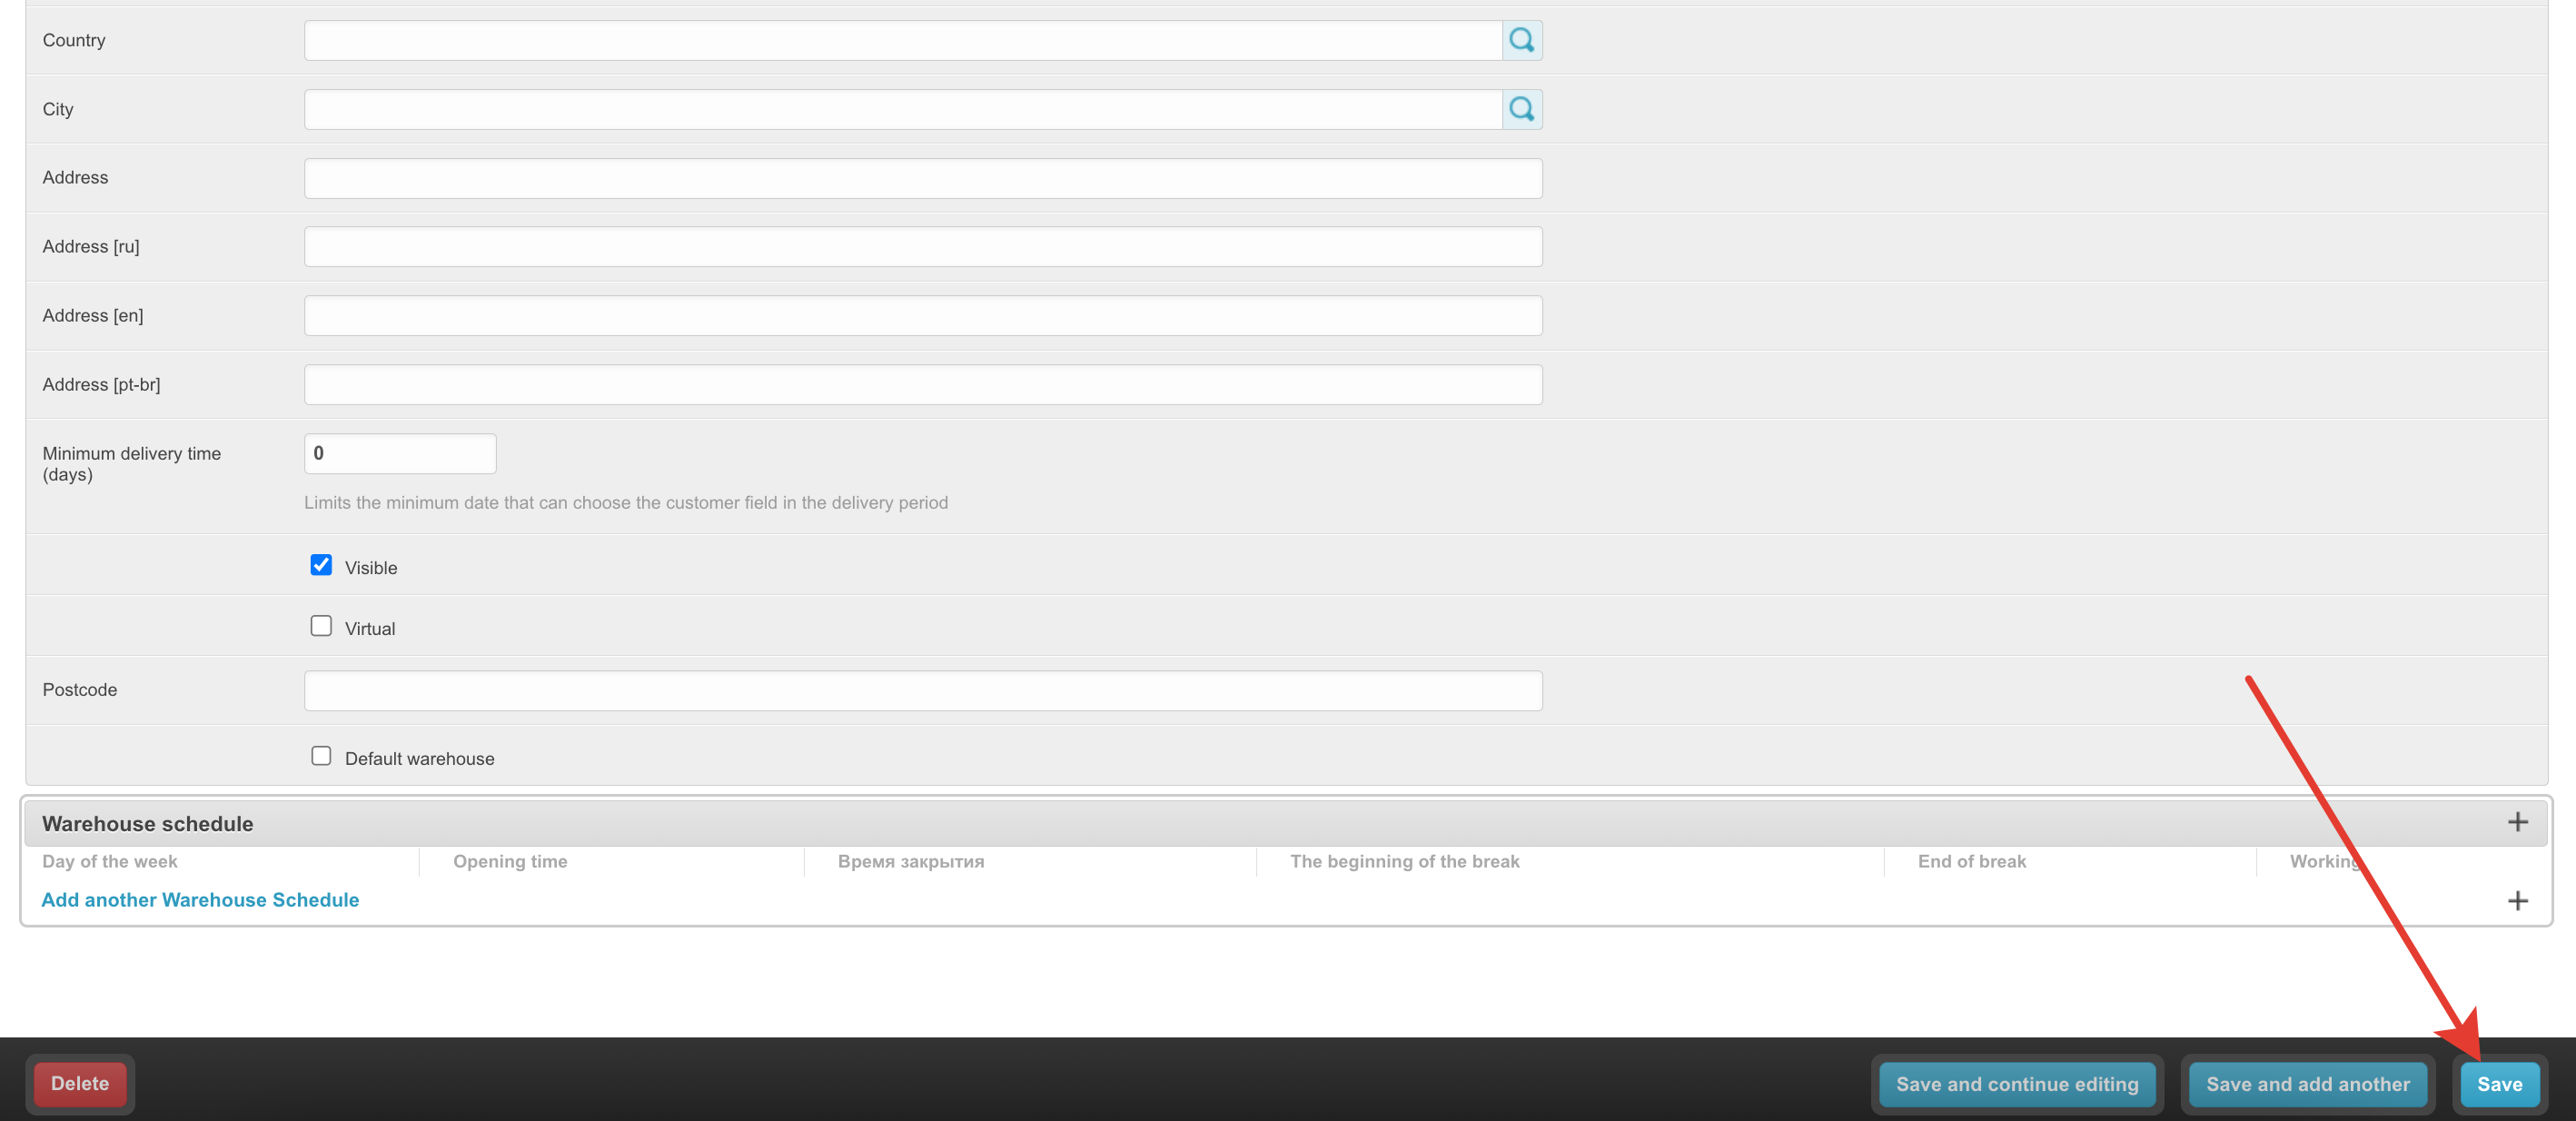Click Save and add another button
The width and height of the screenshot is (2576, 1121).
[2307, 1084]
